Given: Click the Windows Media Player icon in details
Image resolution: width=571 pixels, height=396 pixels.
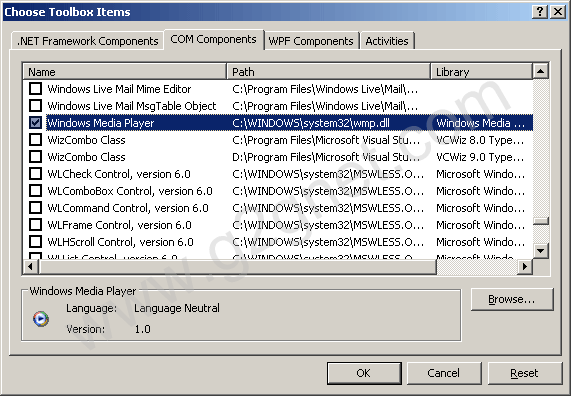Looking at the screenshot, I should (41, 319).
